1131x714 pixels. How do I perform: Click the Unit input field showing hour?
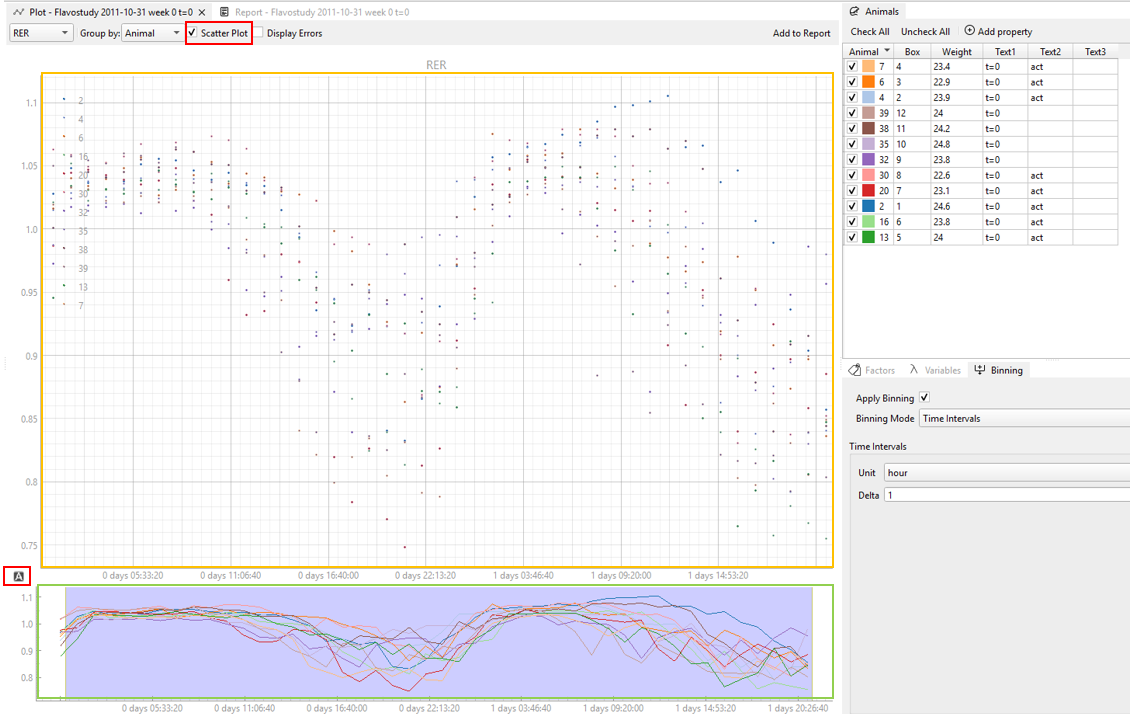pyautogui.click(x=1000, y=472)
